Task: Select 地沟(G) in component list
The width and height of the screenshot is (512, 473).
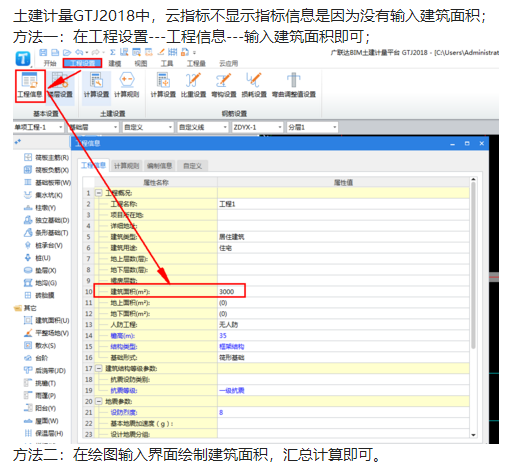Action: pos(40,283)
